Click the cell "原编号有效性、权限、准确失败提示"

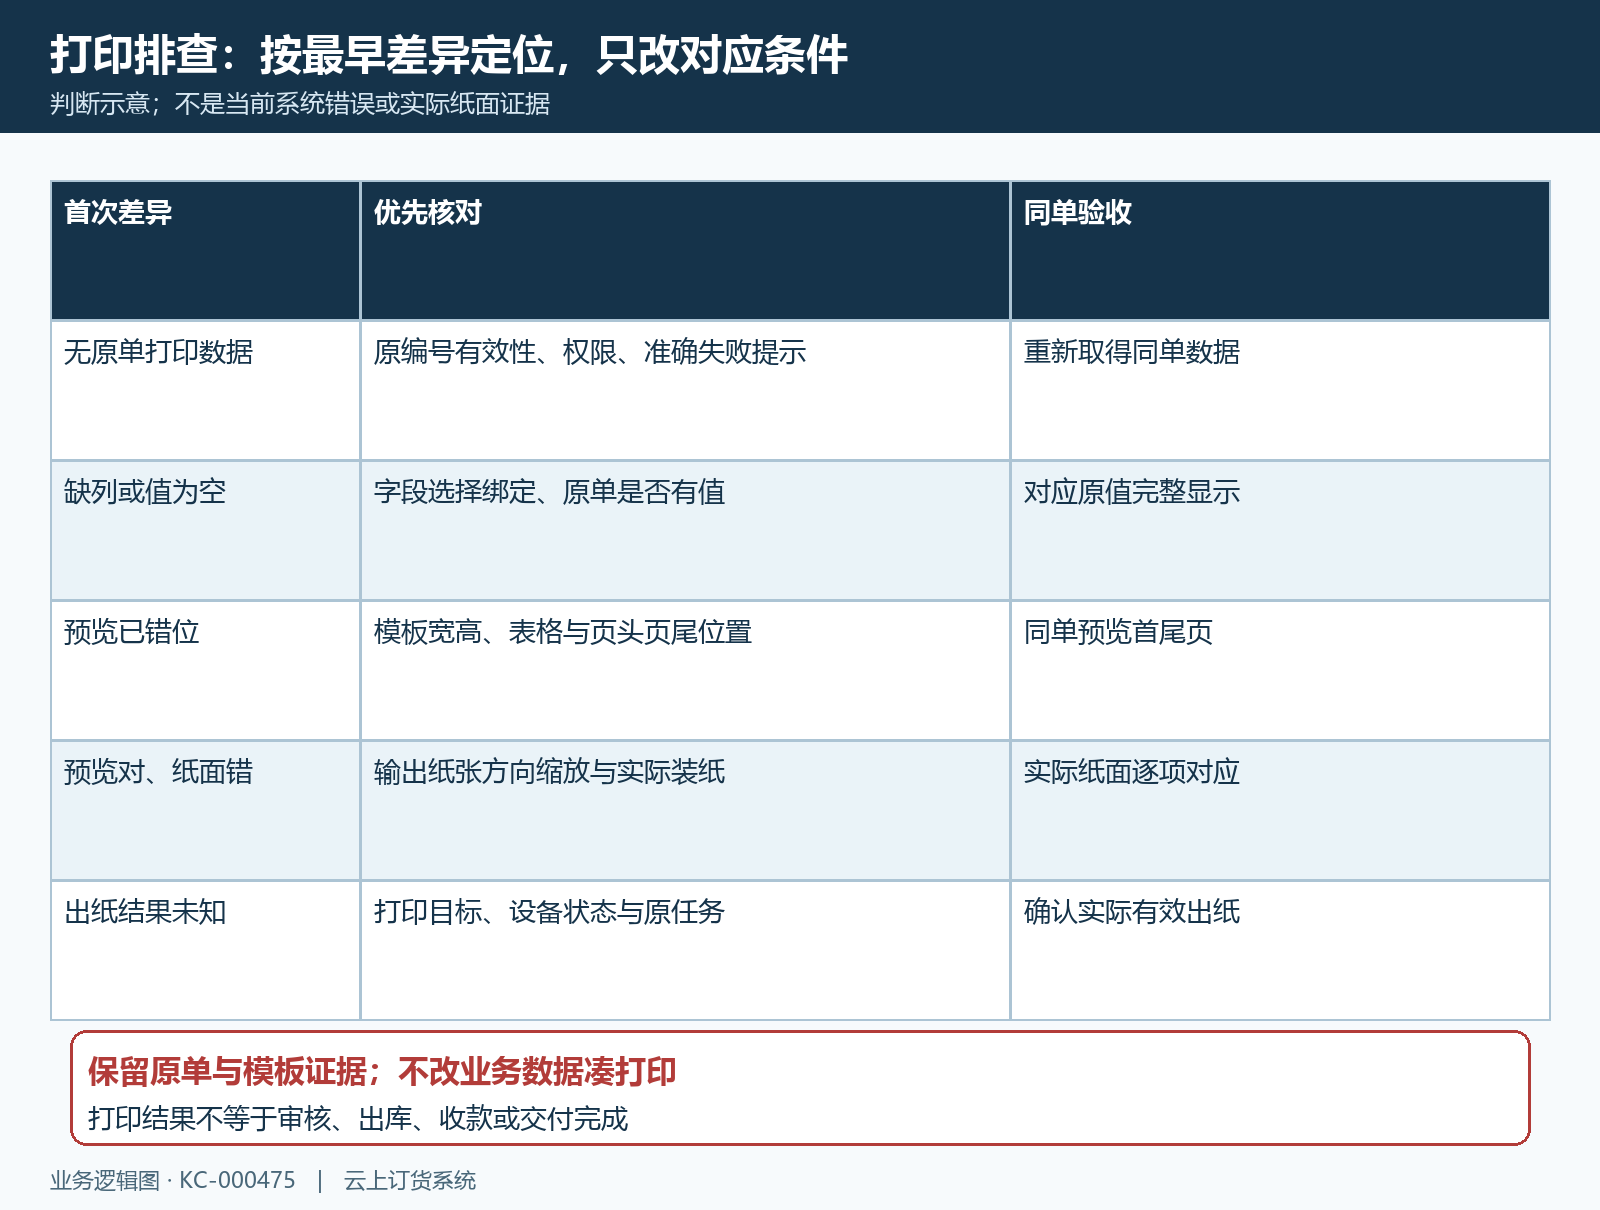(x=685, y=390)
